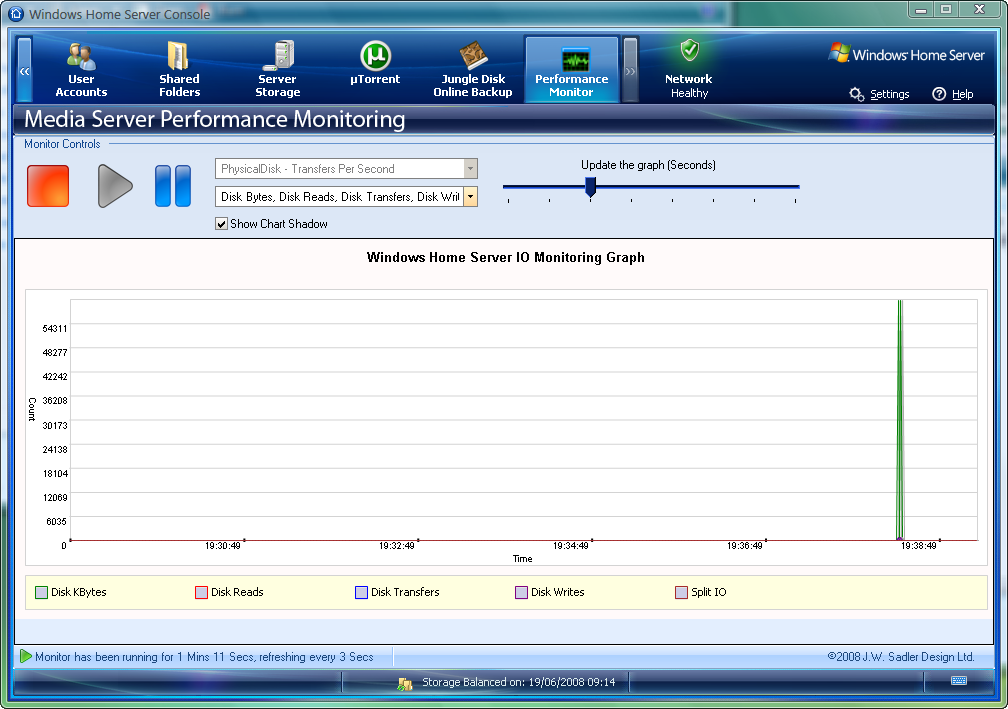Viewport: 1008px width, 709px height.
Task: Select the Performance Monitor tab
Action: click(572, 69)
